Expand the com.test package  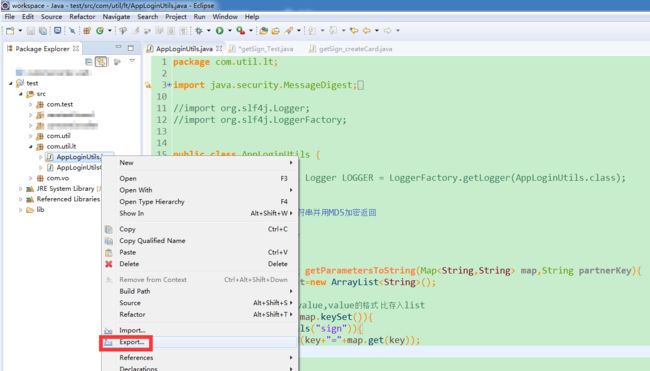point(30,104)
